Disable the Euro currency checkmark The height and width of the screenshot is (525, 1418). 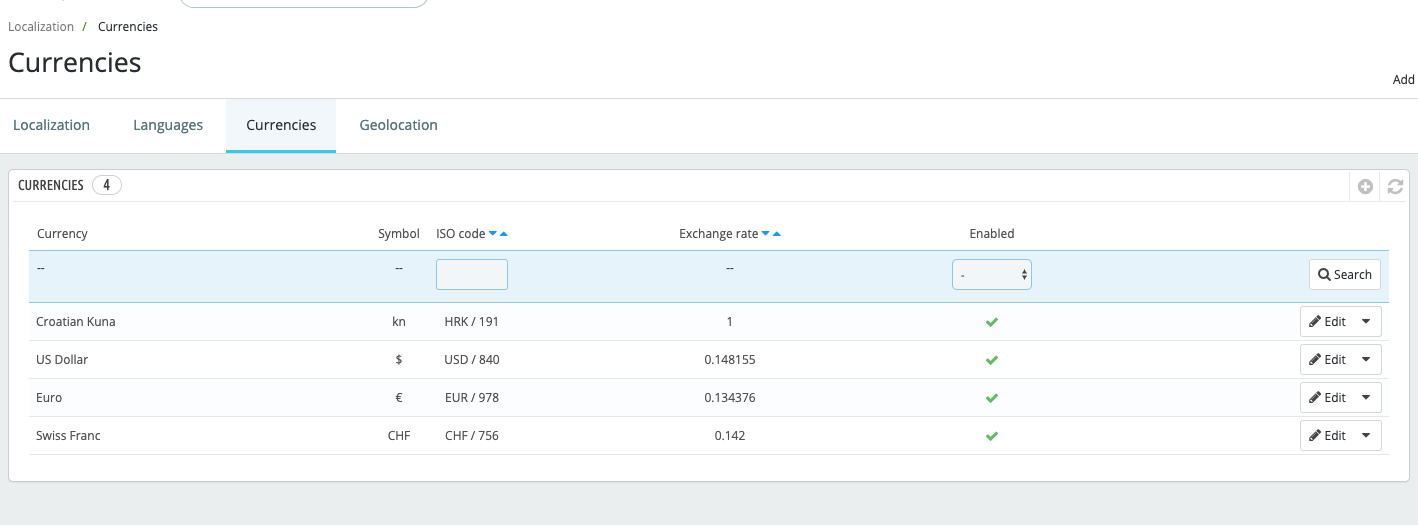(992, 398)
